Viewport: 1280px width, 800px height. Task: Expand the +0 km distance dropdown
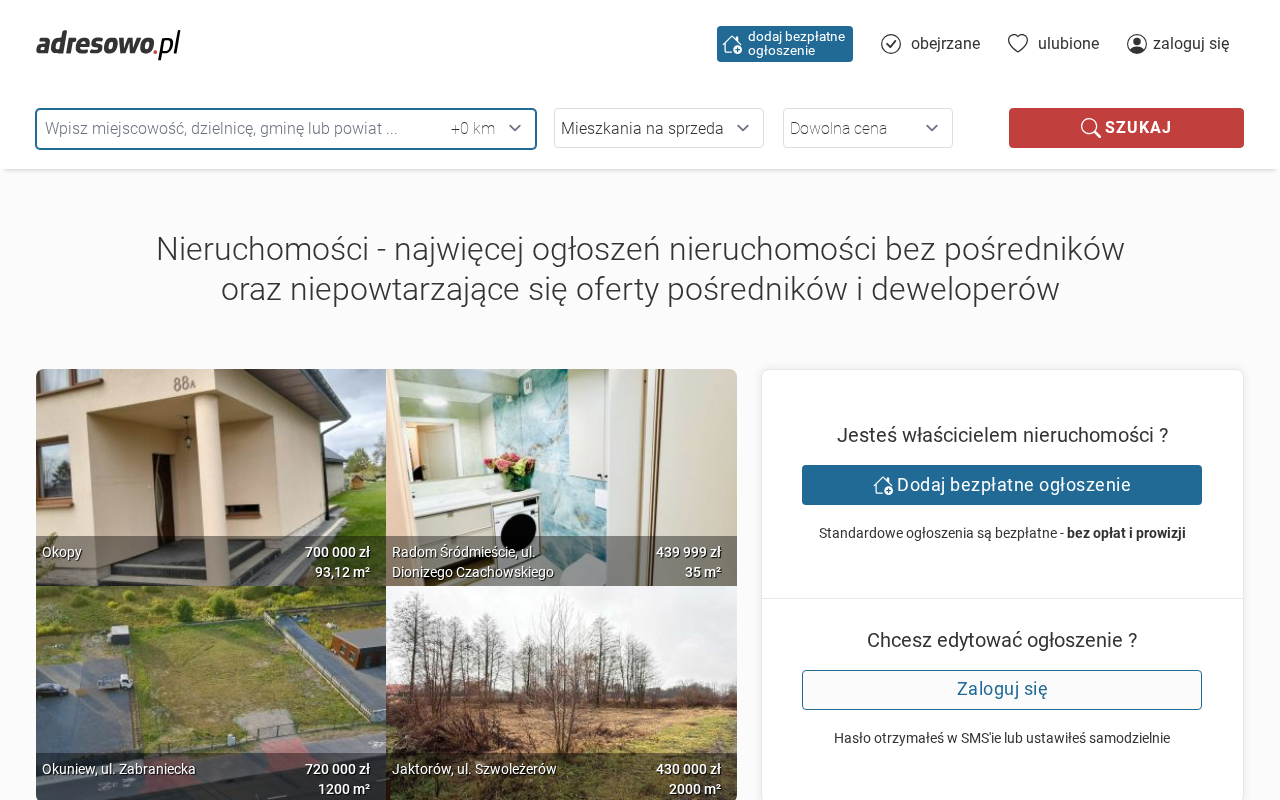(486, 128)
